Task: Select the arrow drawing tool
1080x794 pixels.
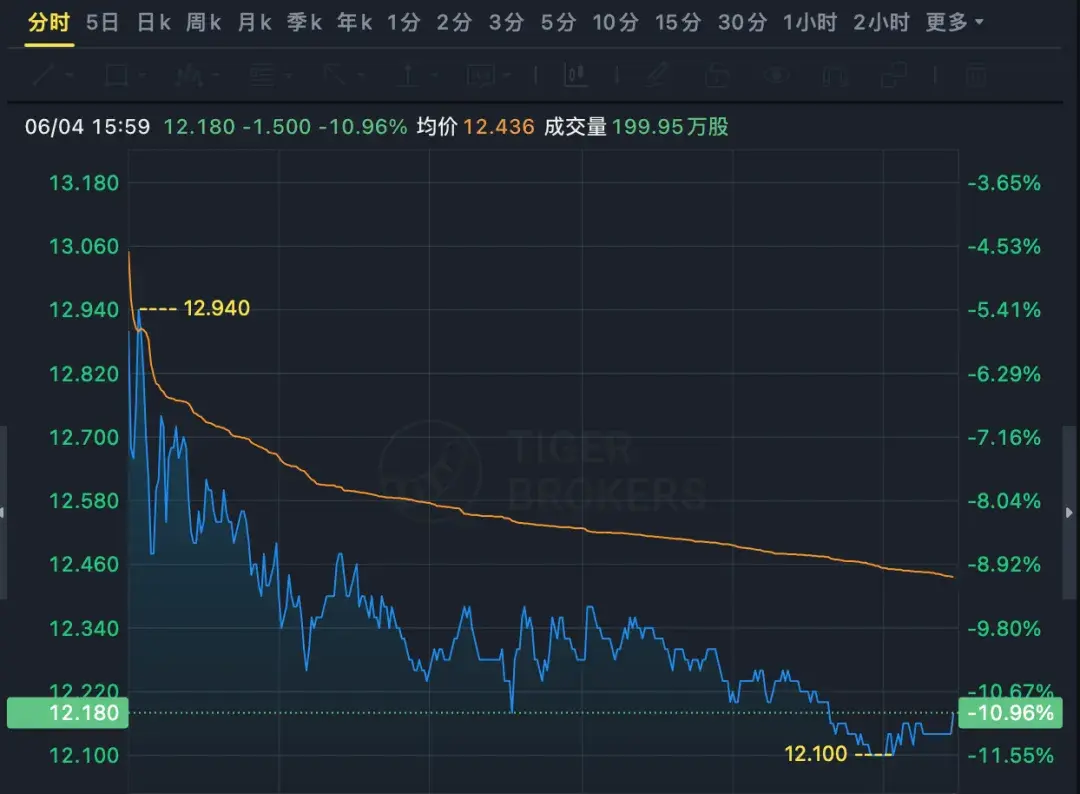Action: (333, 77)
